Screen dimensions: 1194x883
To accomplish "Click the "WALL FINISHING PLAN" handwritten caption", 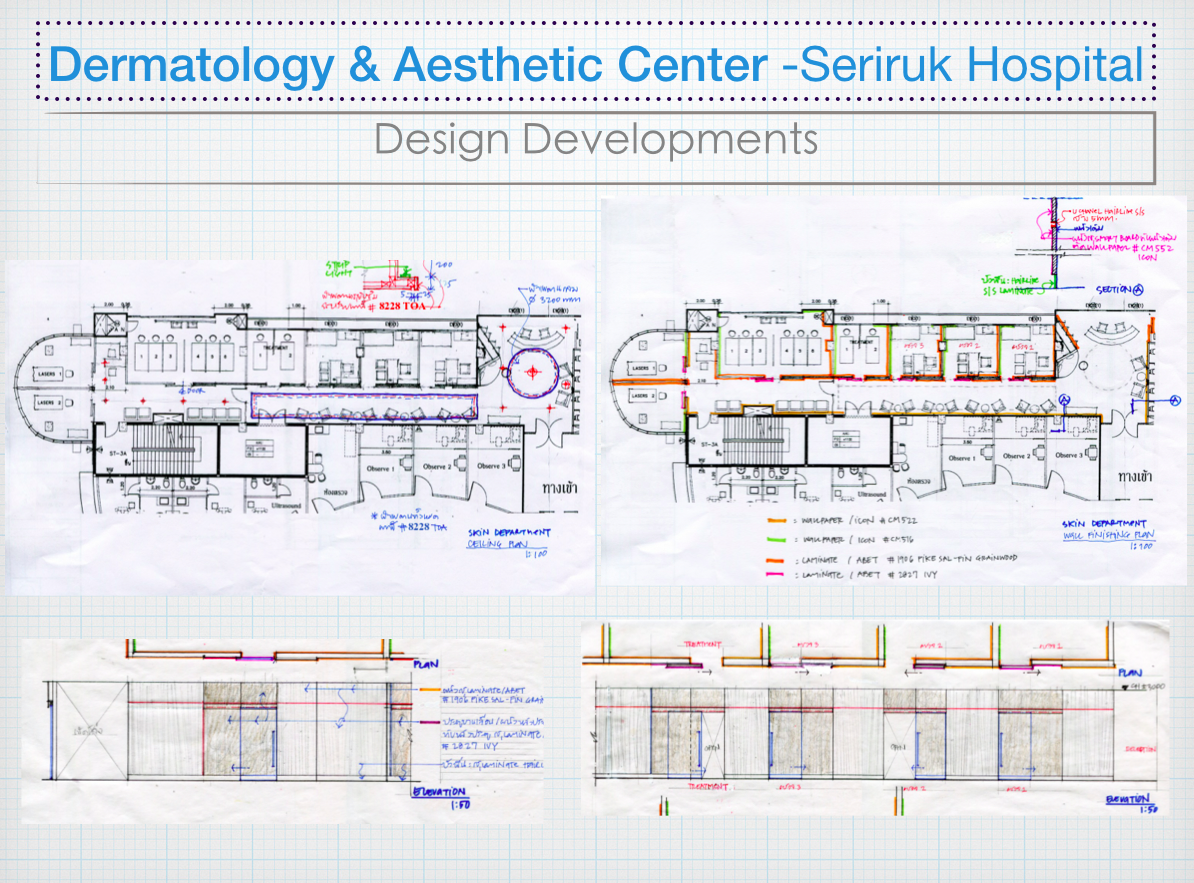I will (x=1100, y=535).
